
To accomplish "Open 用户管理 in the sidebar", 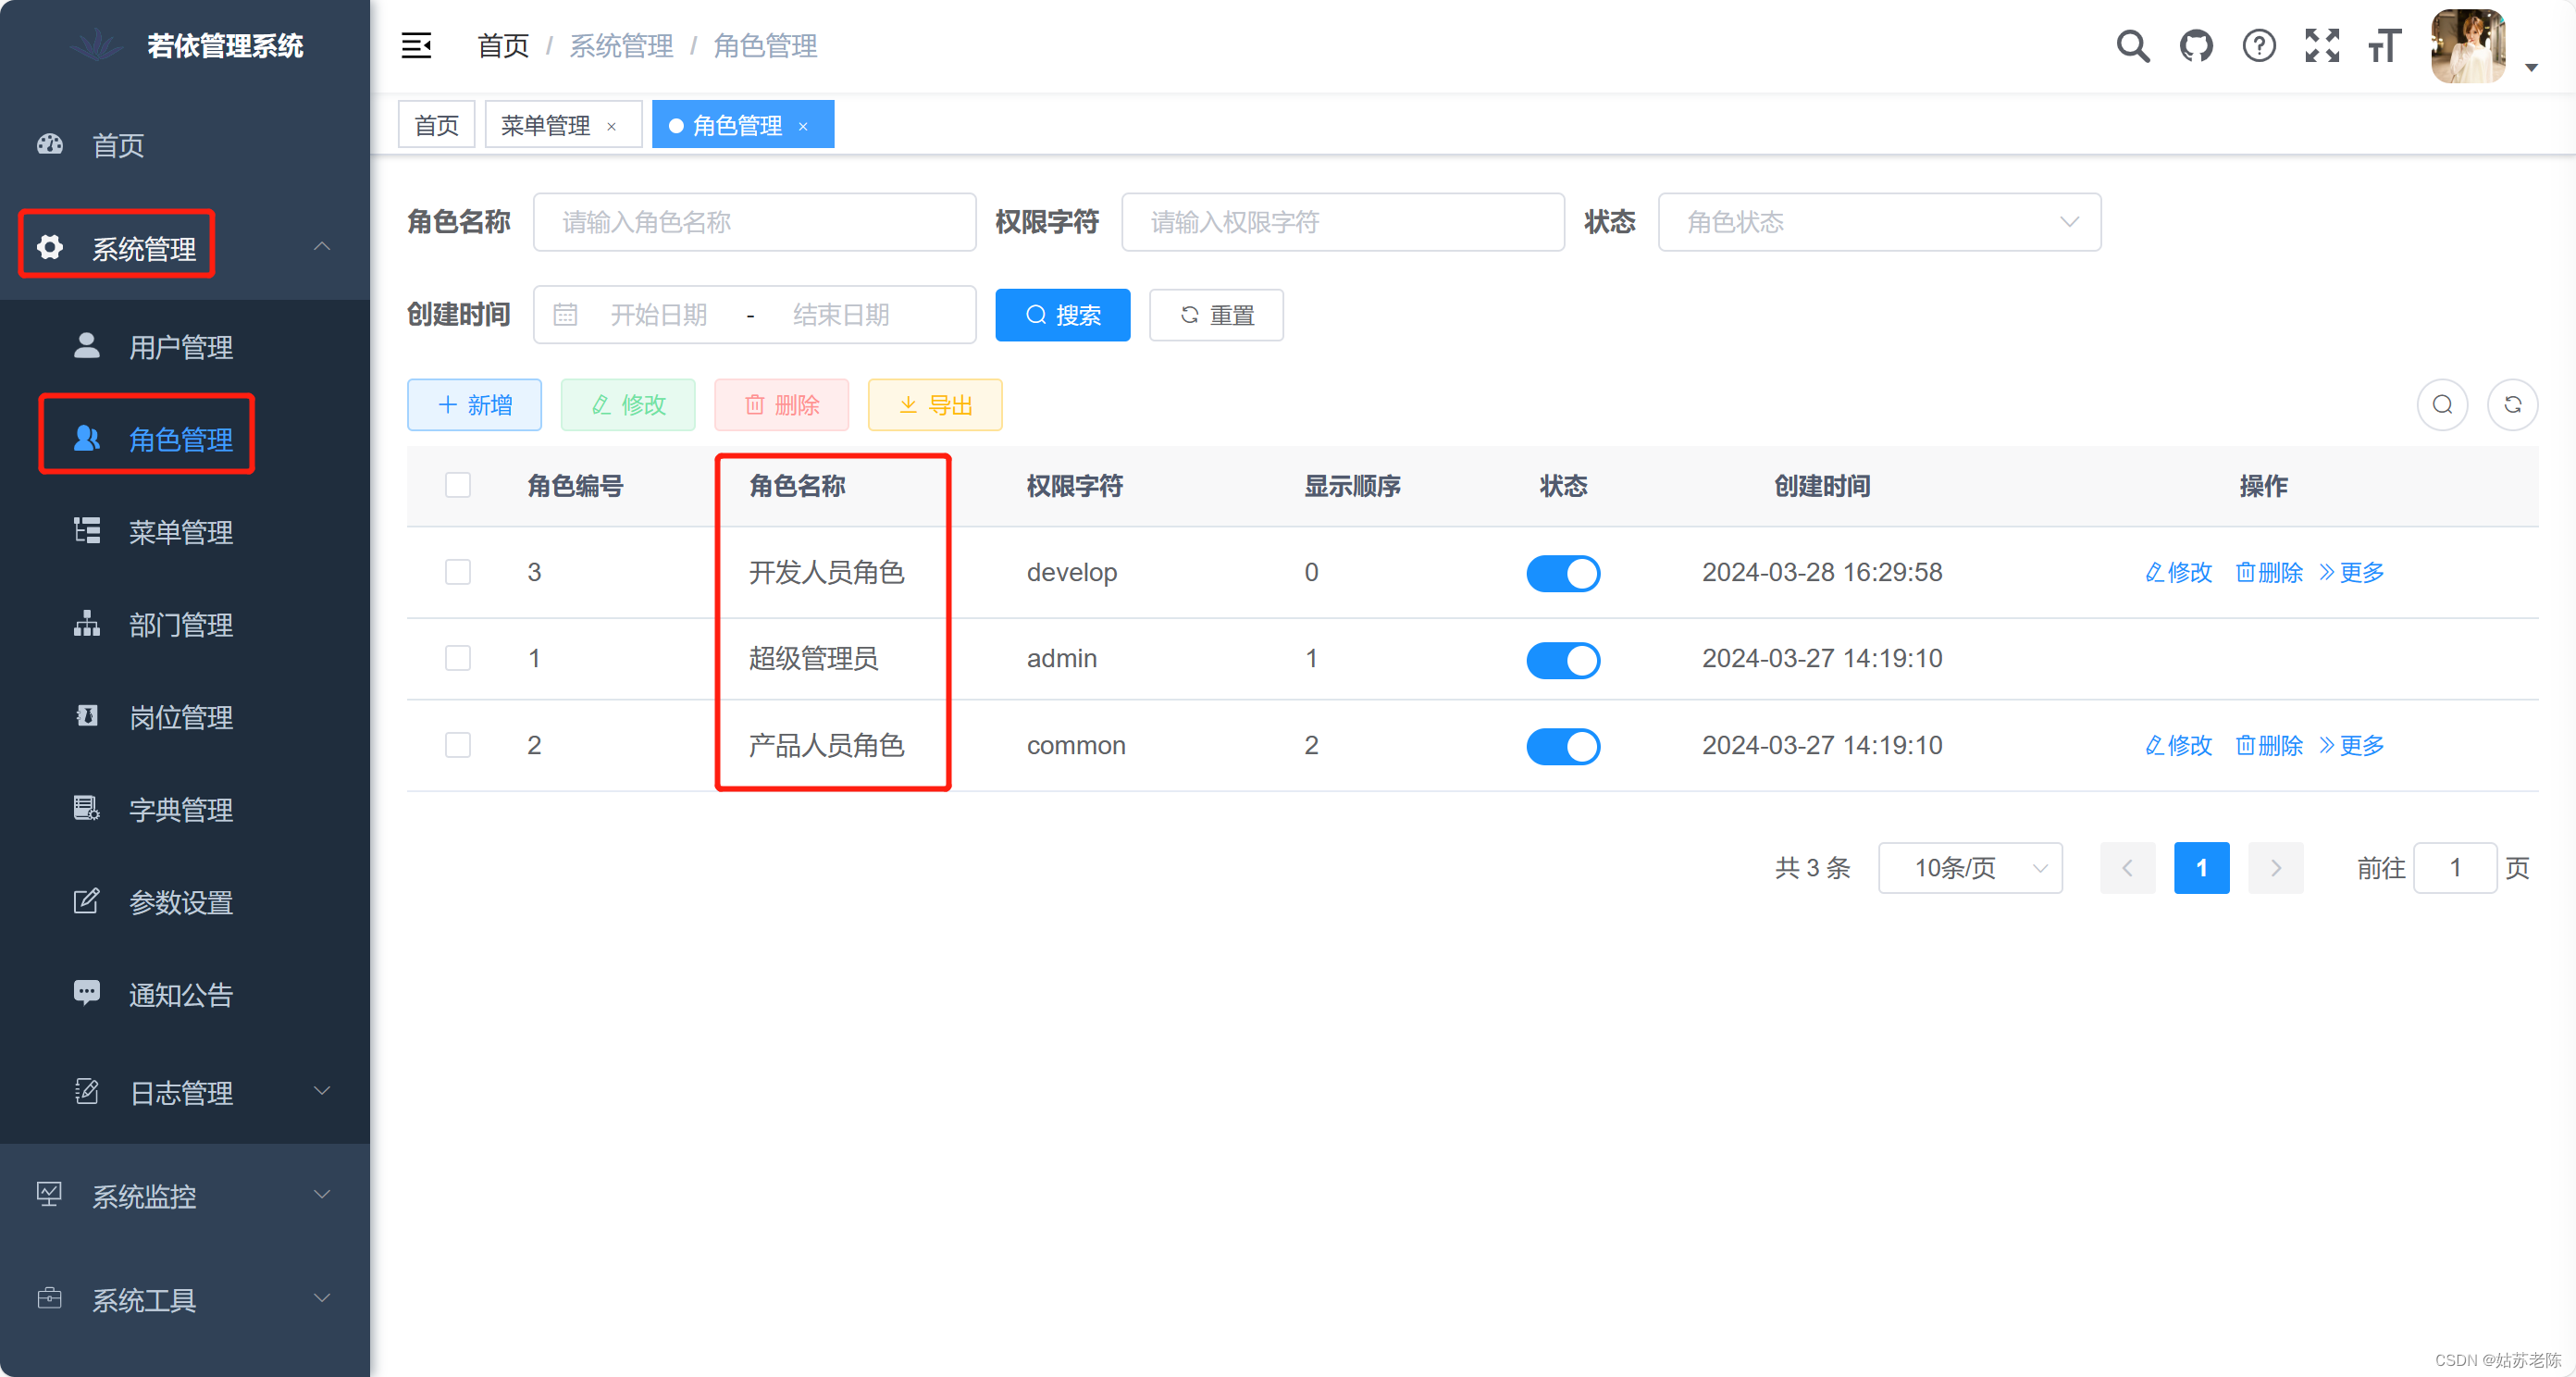I will tap(180, 347).
